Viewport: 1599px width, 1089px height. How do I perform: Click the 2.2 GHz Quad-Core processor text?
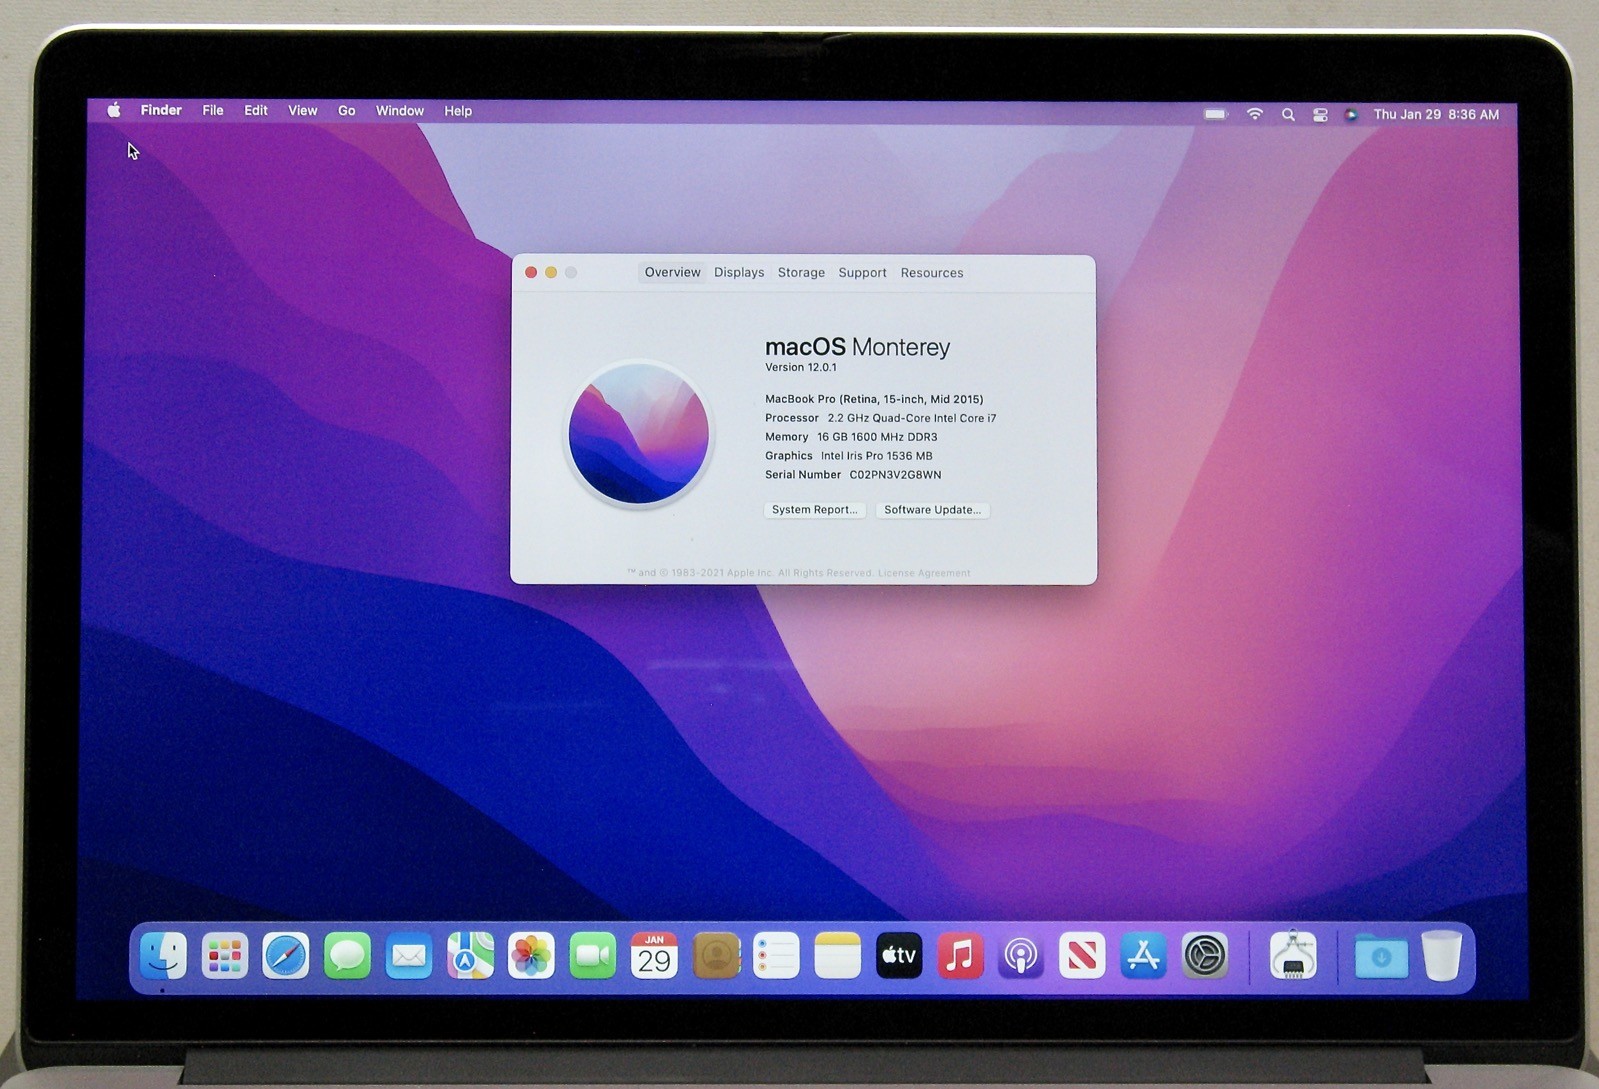(x=912, y=418)
